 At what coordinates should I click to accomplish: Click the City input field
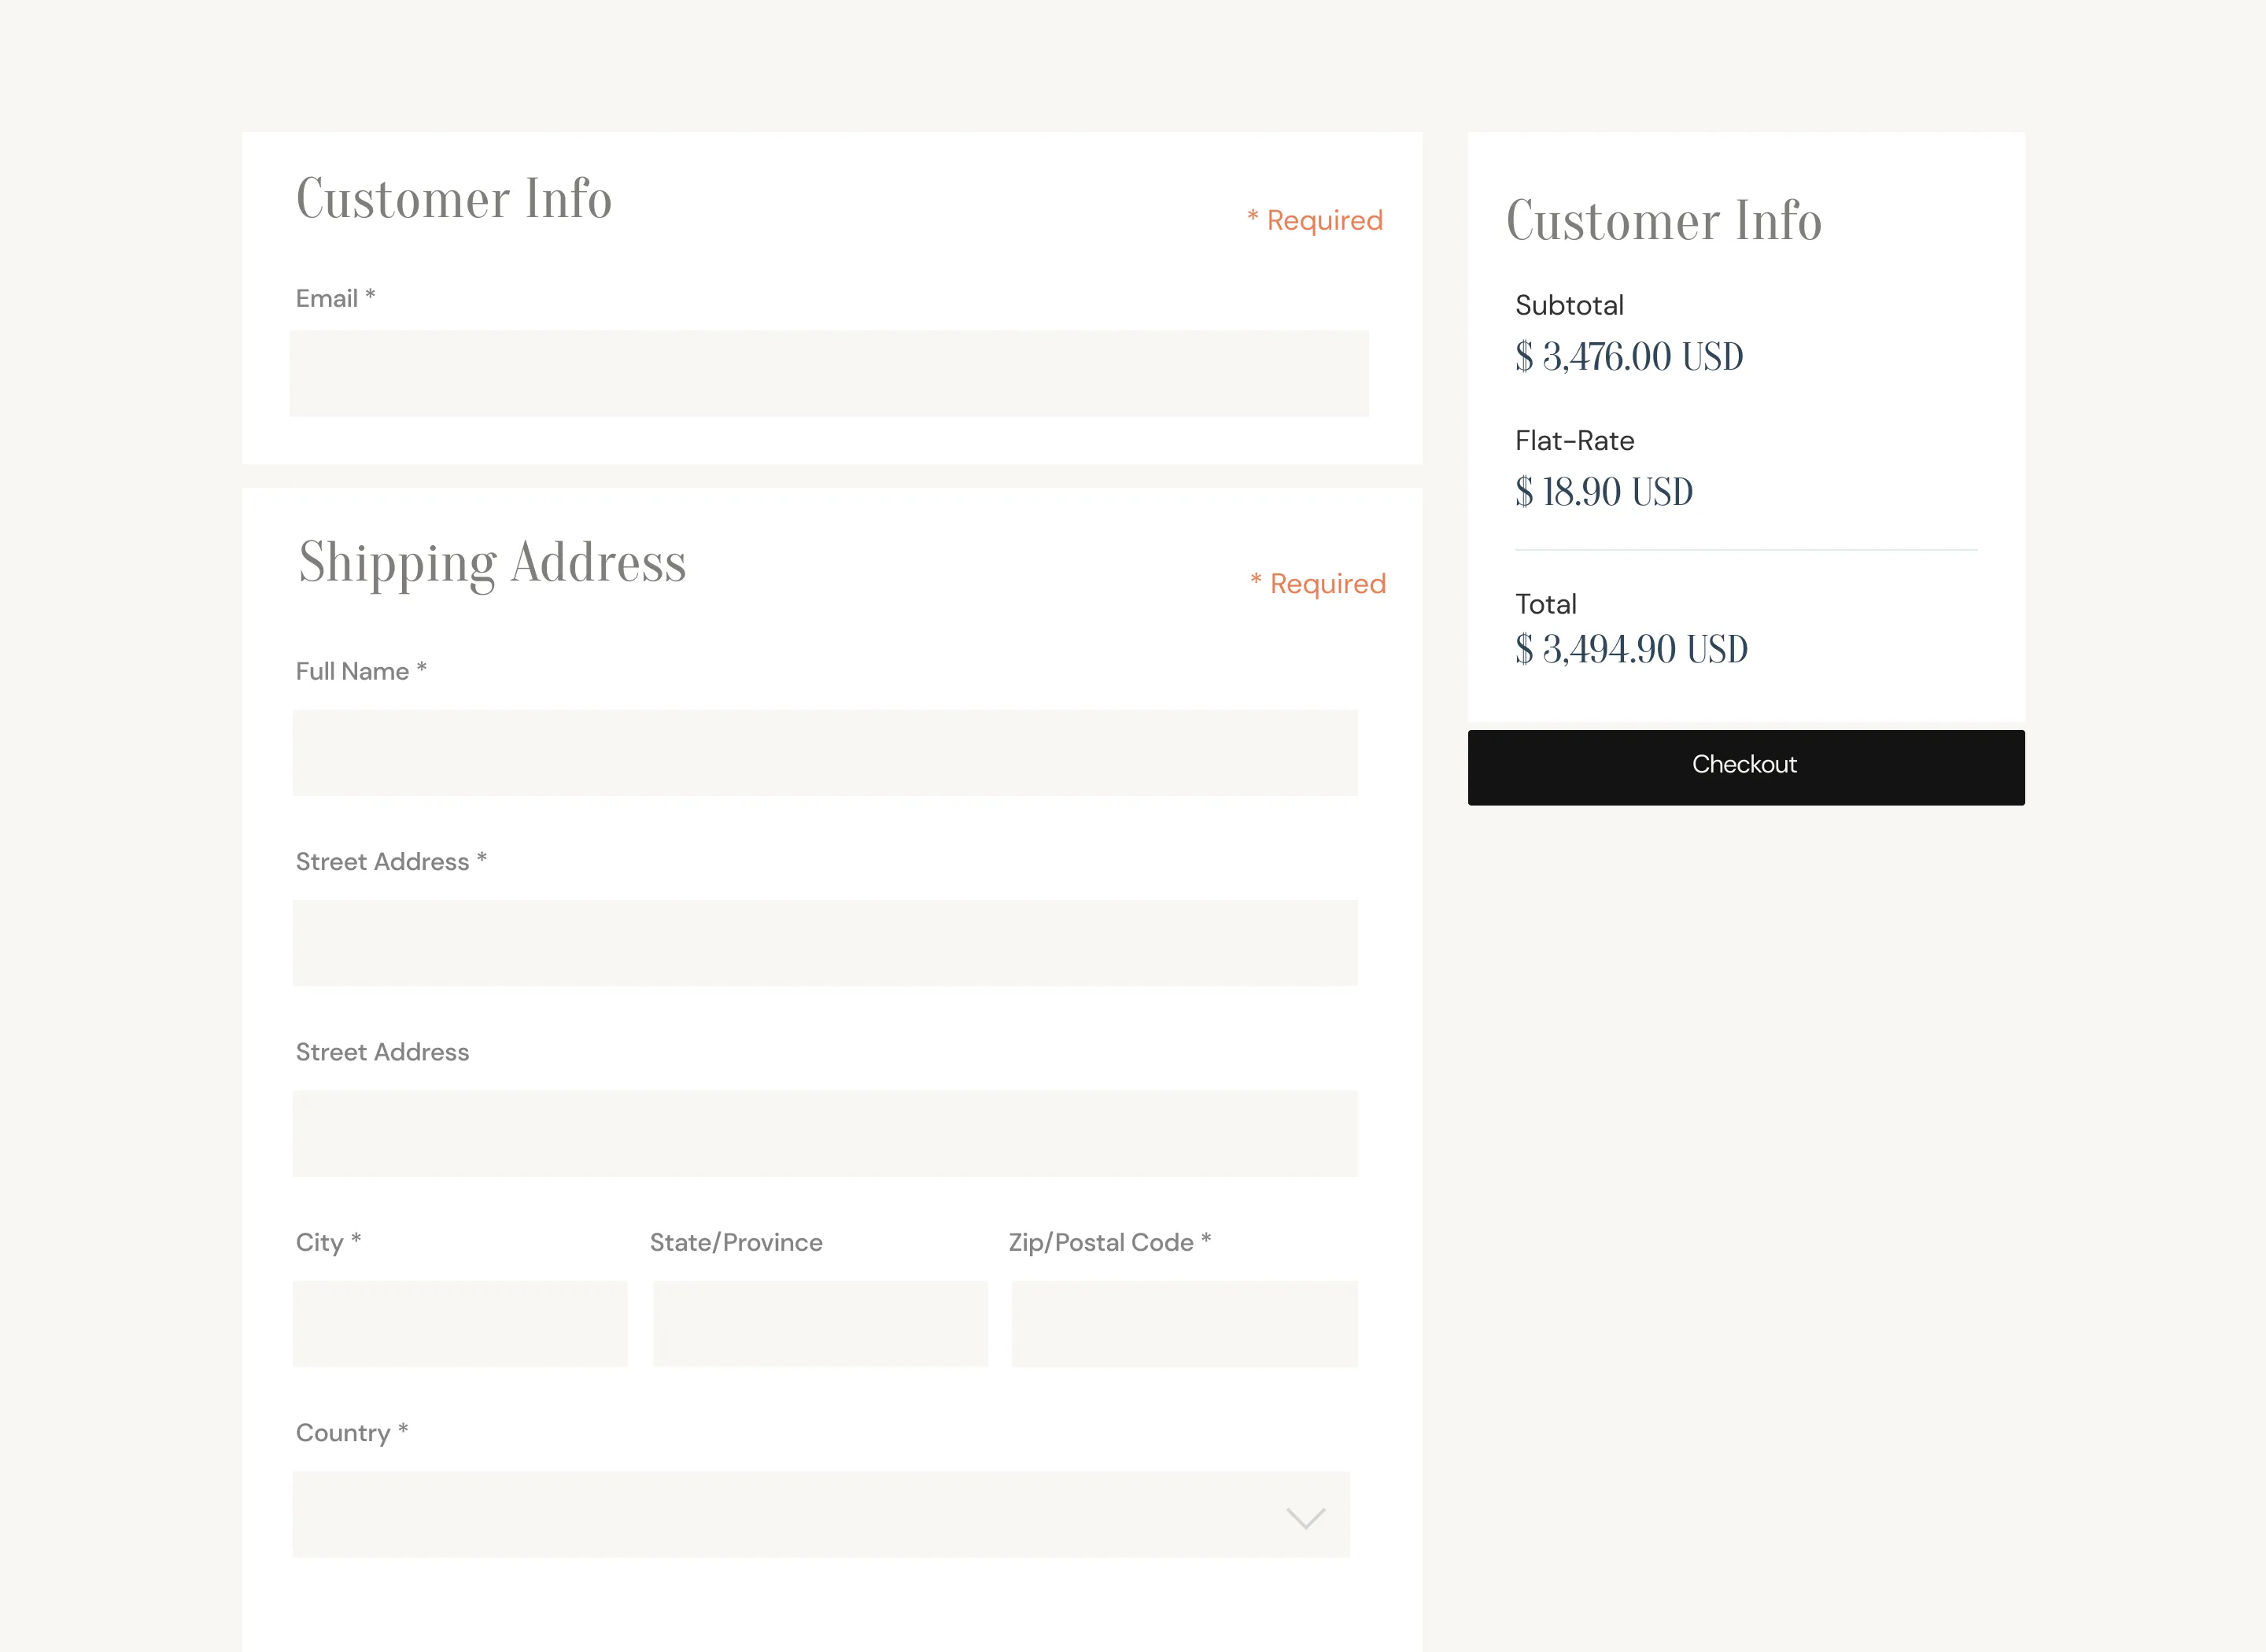460,1323
